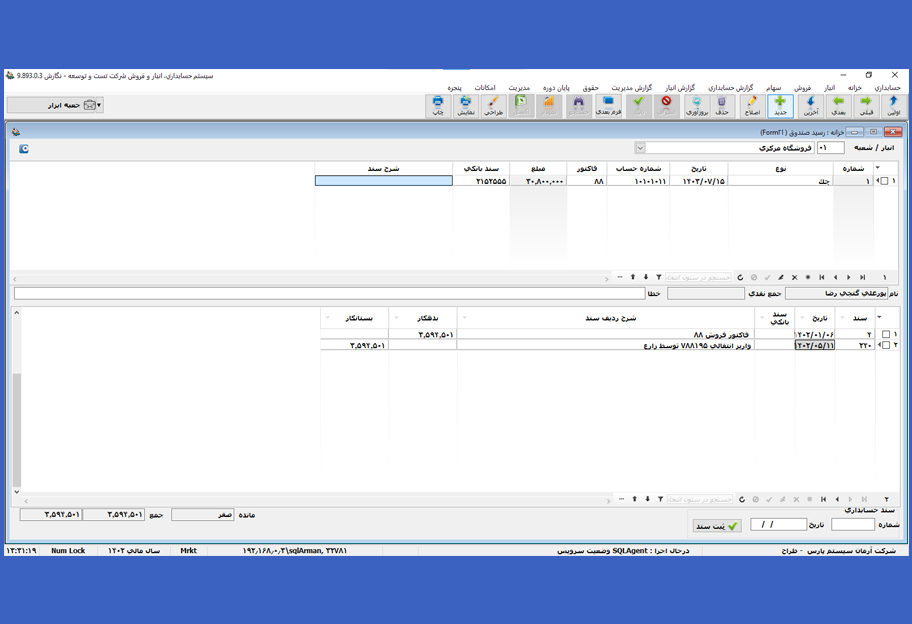This screenshot has width=912, height=624.
Task: Click the شماره حساب column header
Action: point(638,168)
